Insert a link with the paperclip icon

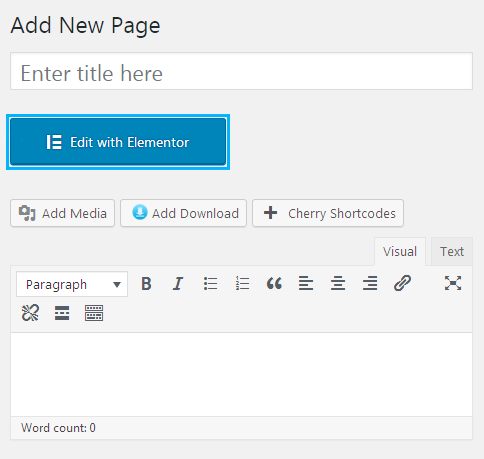coord(402,284)
